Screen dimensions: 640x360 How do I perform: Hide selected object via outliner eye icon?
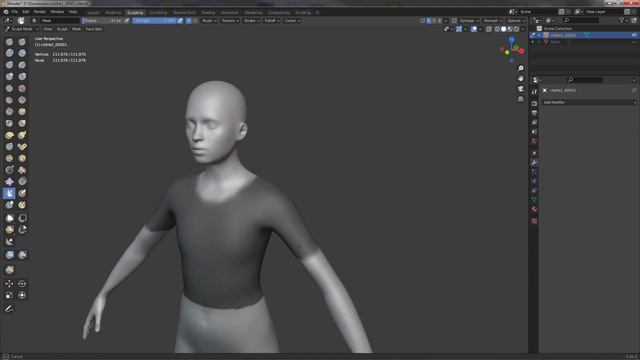634,35
